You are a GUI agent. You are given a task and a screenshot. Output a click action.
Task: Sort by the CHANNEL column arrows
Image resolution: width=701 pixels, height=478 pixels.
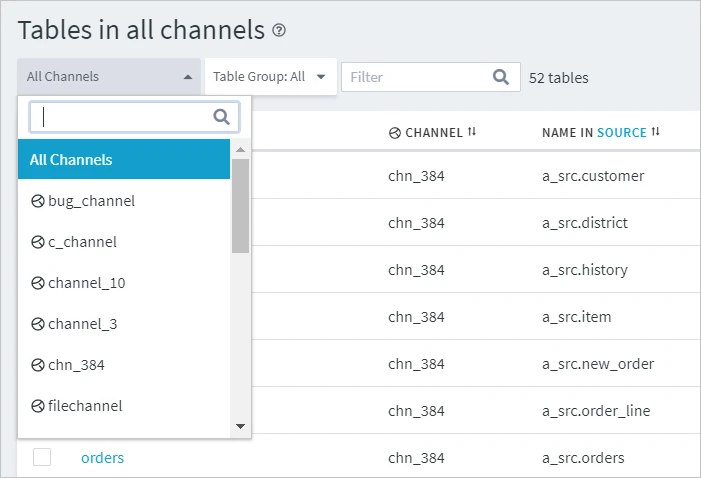[x=472, y=132]
